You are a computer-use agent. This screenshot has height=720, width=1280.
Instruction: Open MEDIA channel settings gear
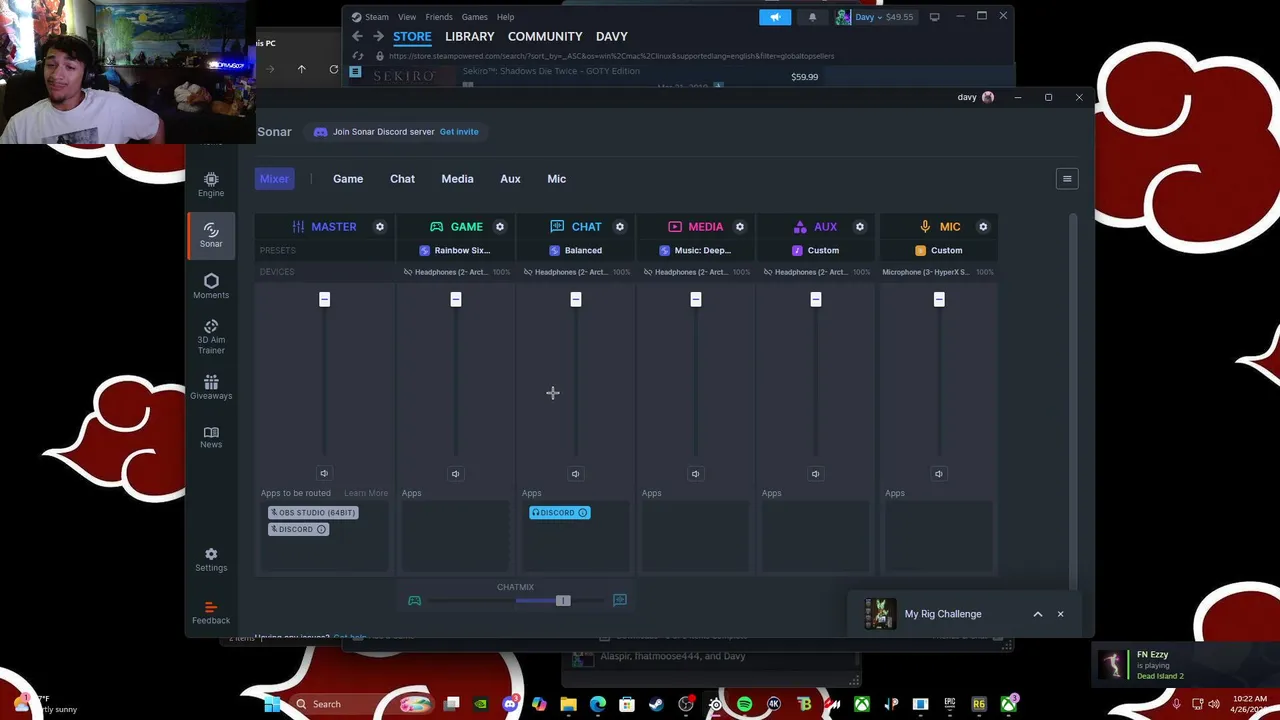tap(740, 227)
